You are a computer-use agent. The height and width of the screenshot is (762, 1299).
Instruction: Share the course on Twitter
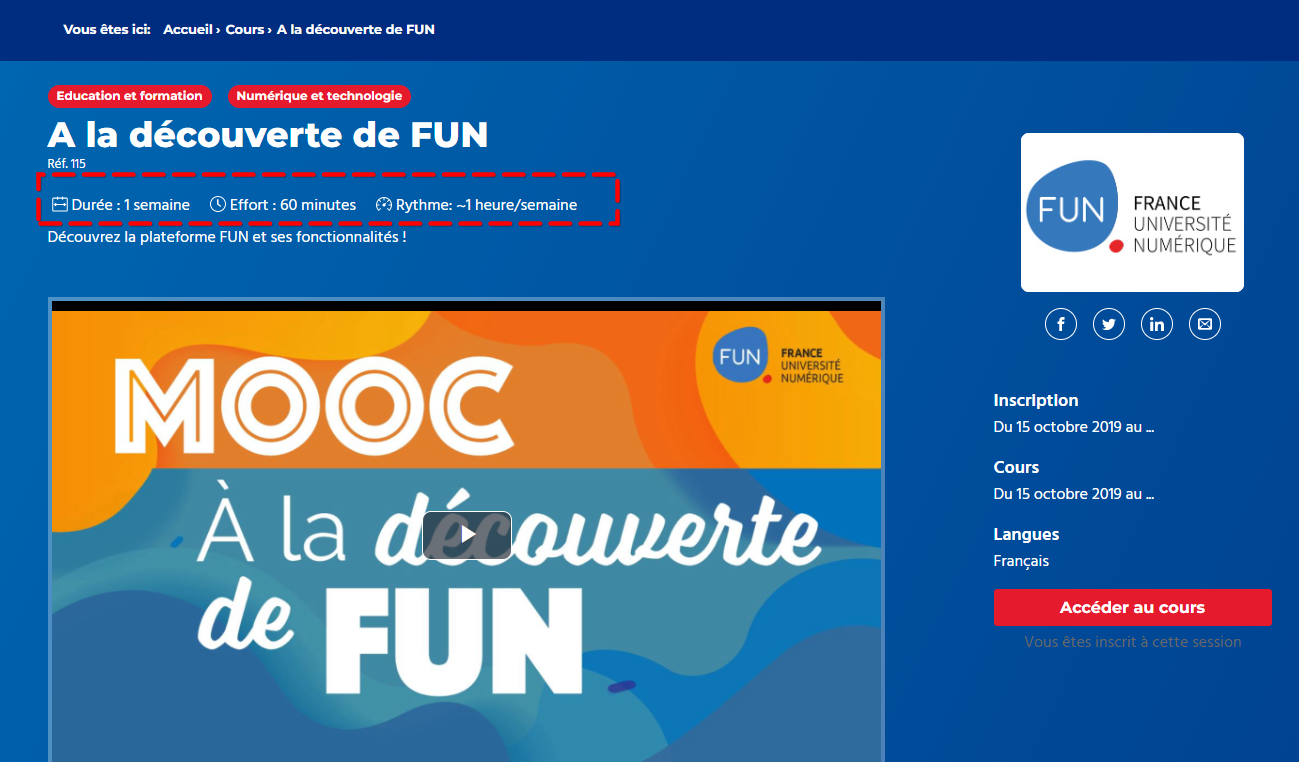tap(1109, 324)
